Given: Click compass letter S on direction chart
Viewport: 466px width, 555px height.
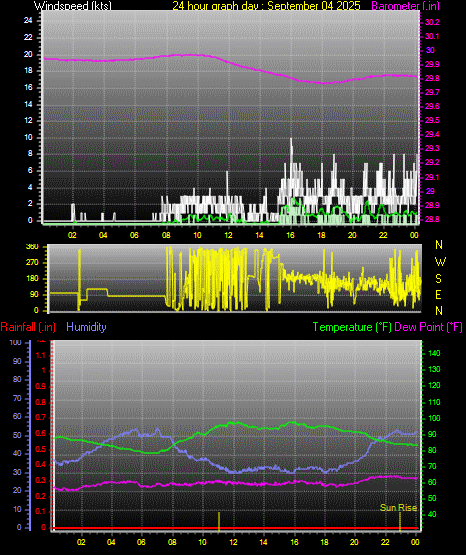Looking at the screenshot, I should [x=439, y=279].
